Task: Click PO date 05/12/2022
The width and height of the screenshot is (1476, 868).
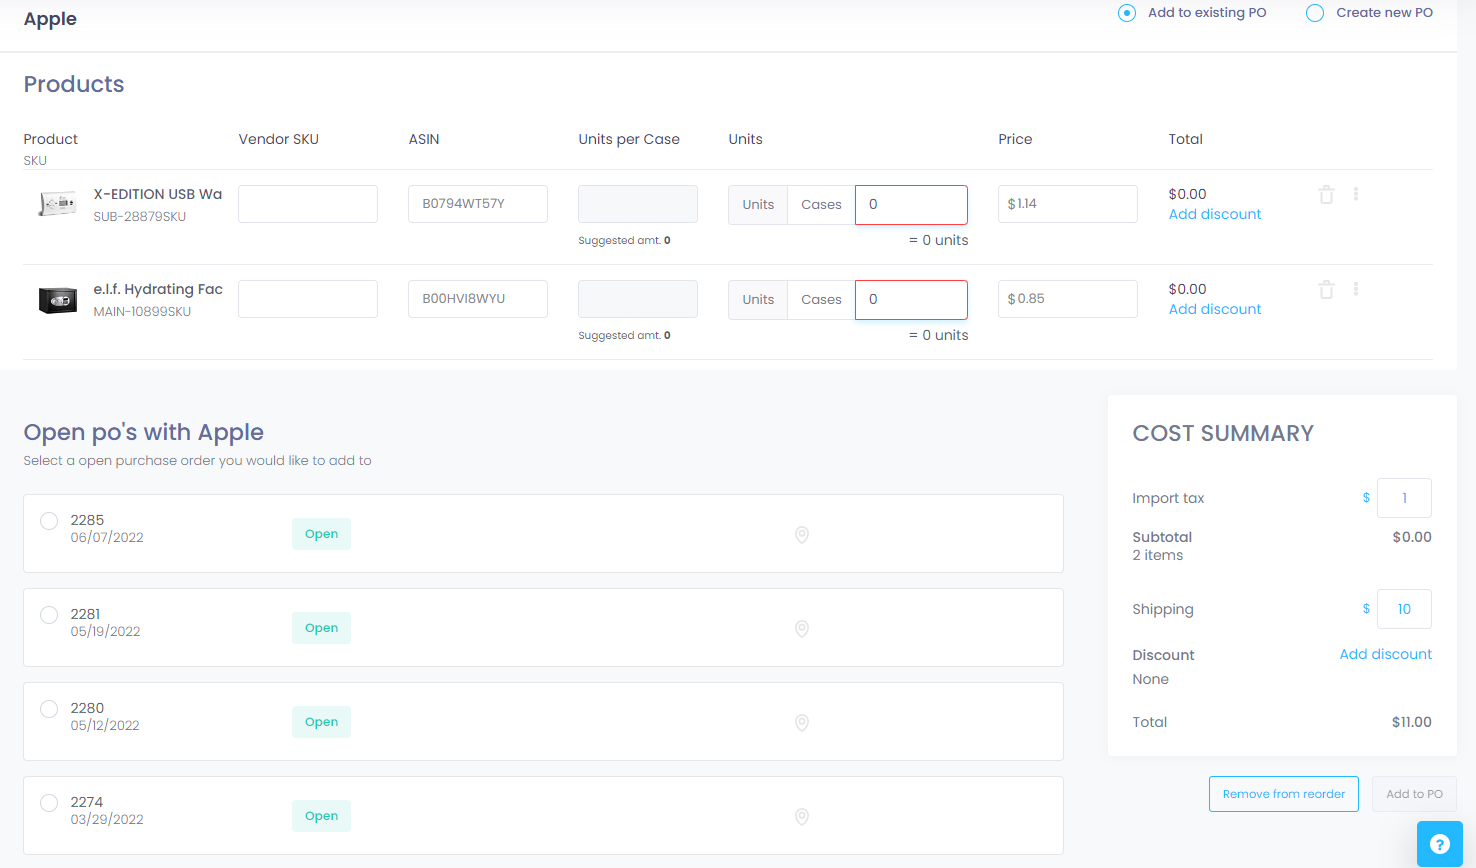Action: (105, 726)
